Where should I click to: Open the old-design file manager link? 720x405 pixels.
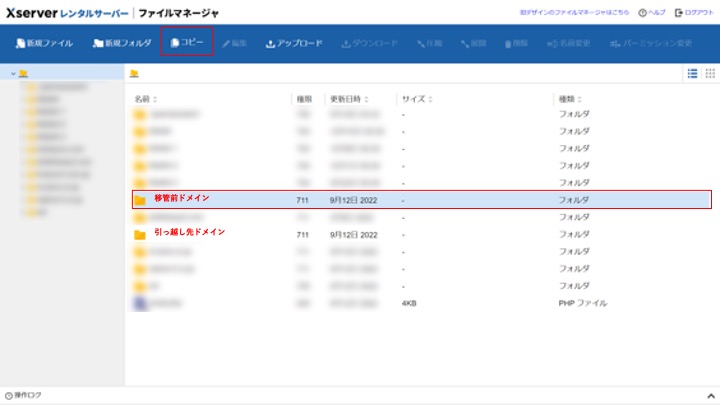pyautogui.click(x=574, y=12)
